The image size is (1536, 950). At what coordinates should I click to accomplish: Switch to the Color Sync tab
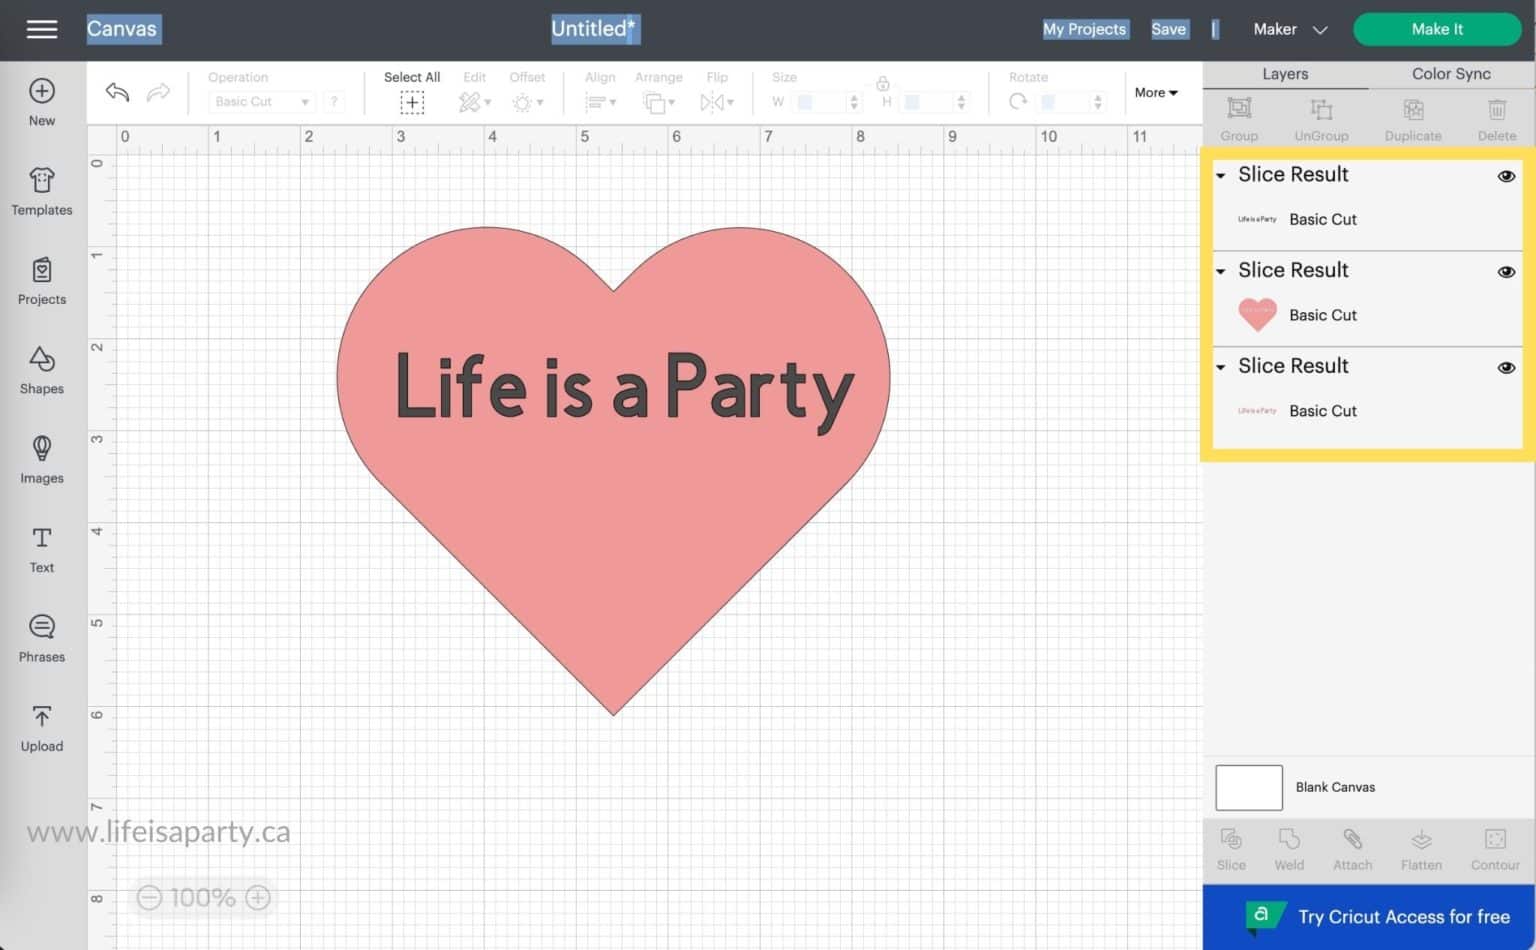coord(1449,73)
